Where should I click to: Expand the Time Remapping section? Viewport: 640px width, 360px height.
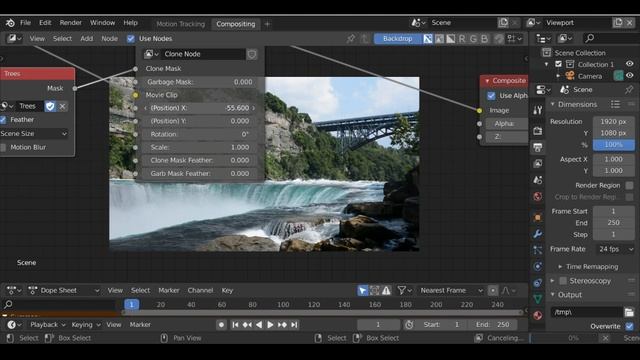click(560, 267)
